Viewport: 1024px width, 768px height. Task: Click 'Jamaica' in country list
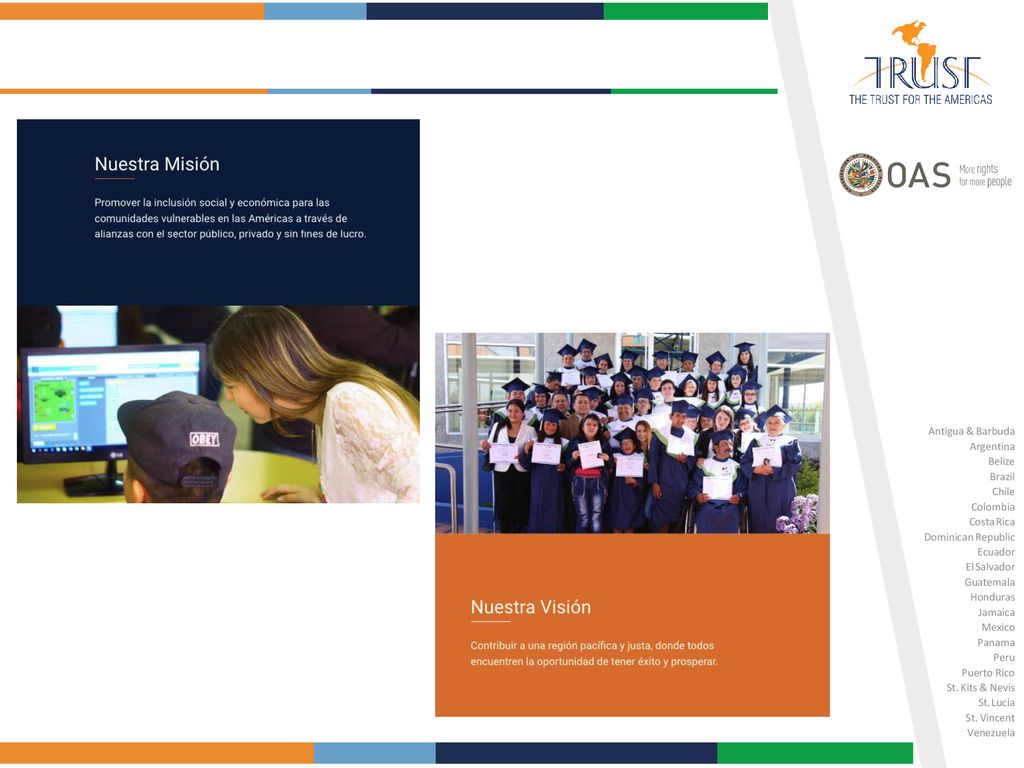996,612
